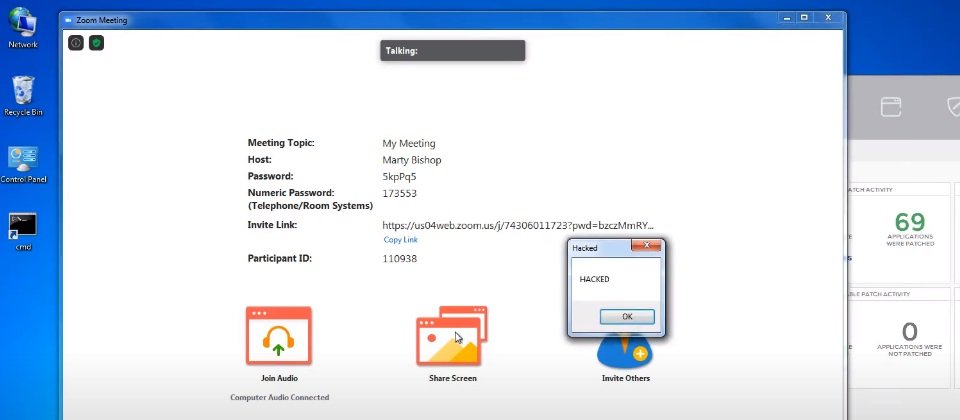Minimize the Zoom Meeting window
The width and height of the screenshot is (960, 420).
tap(787, 18)
